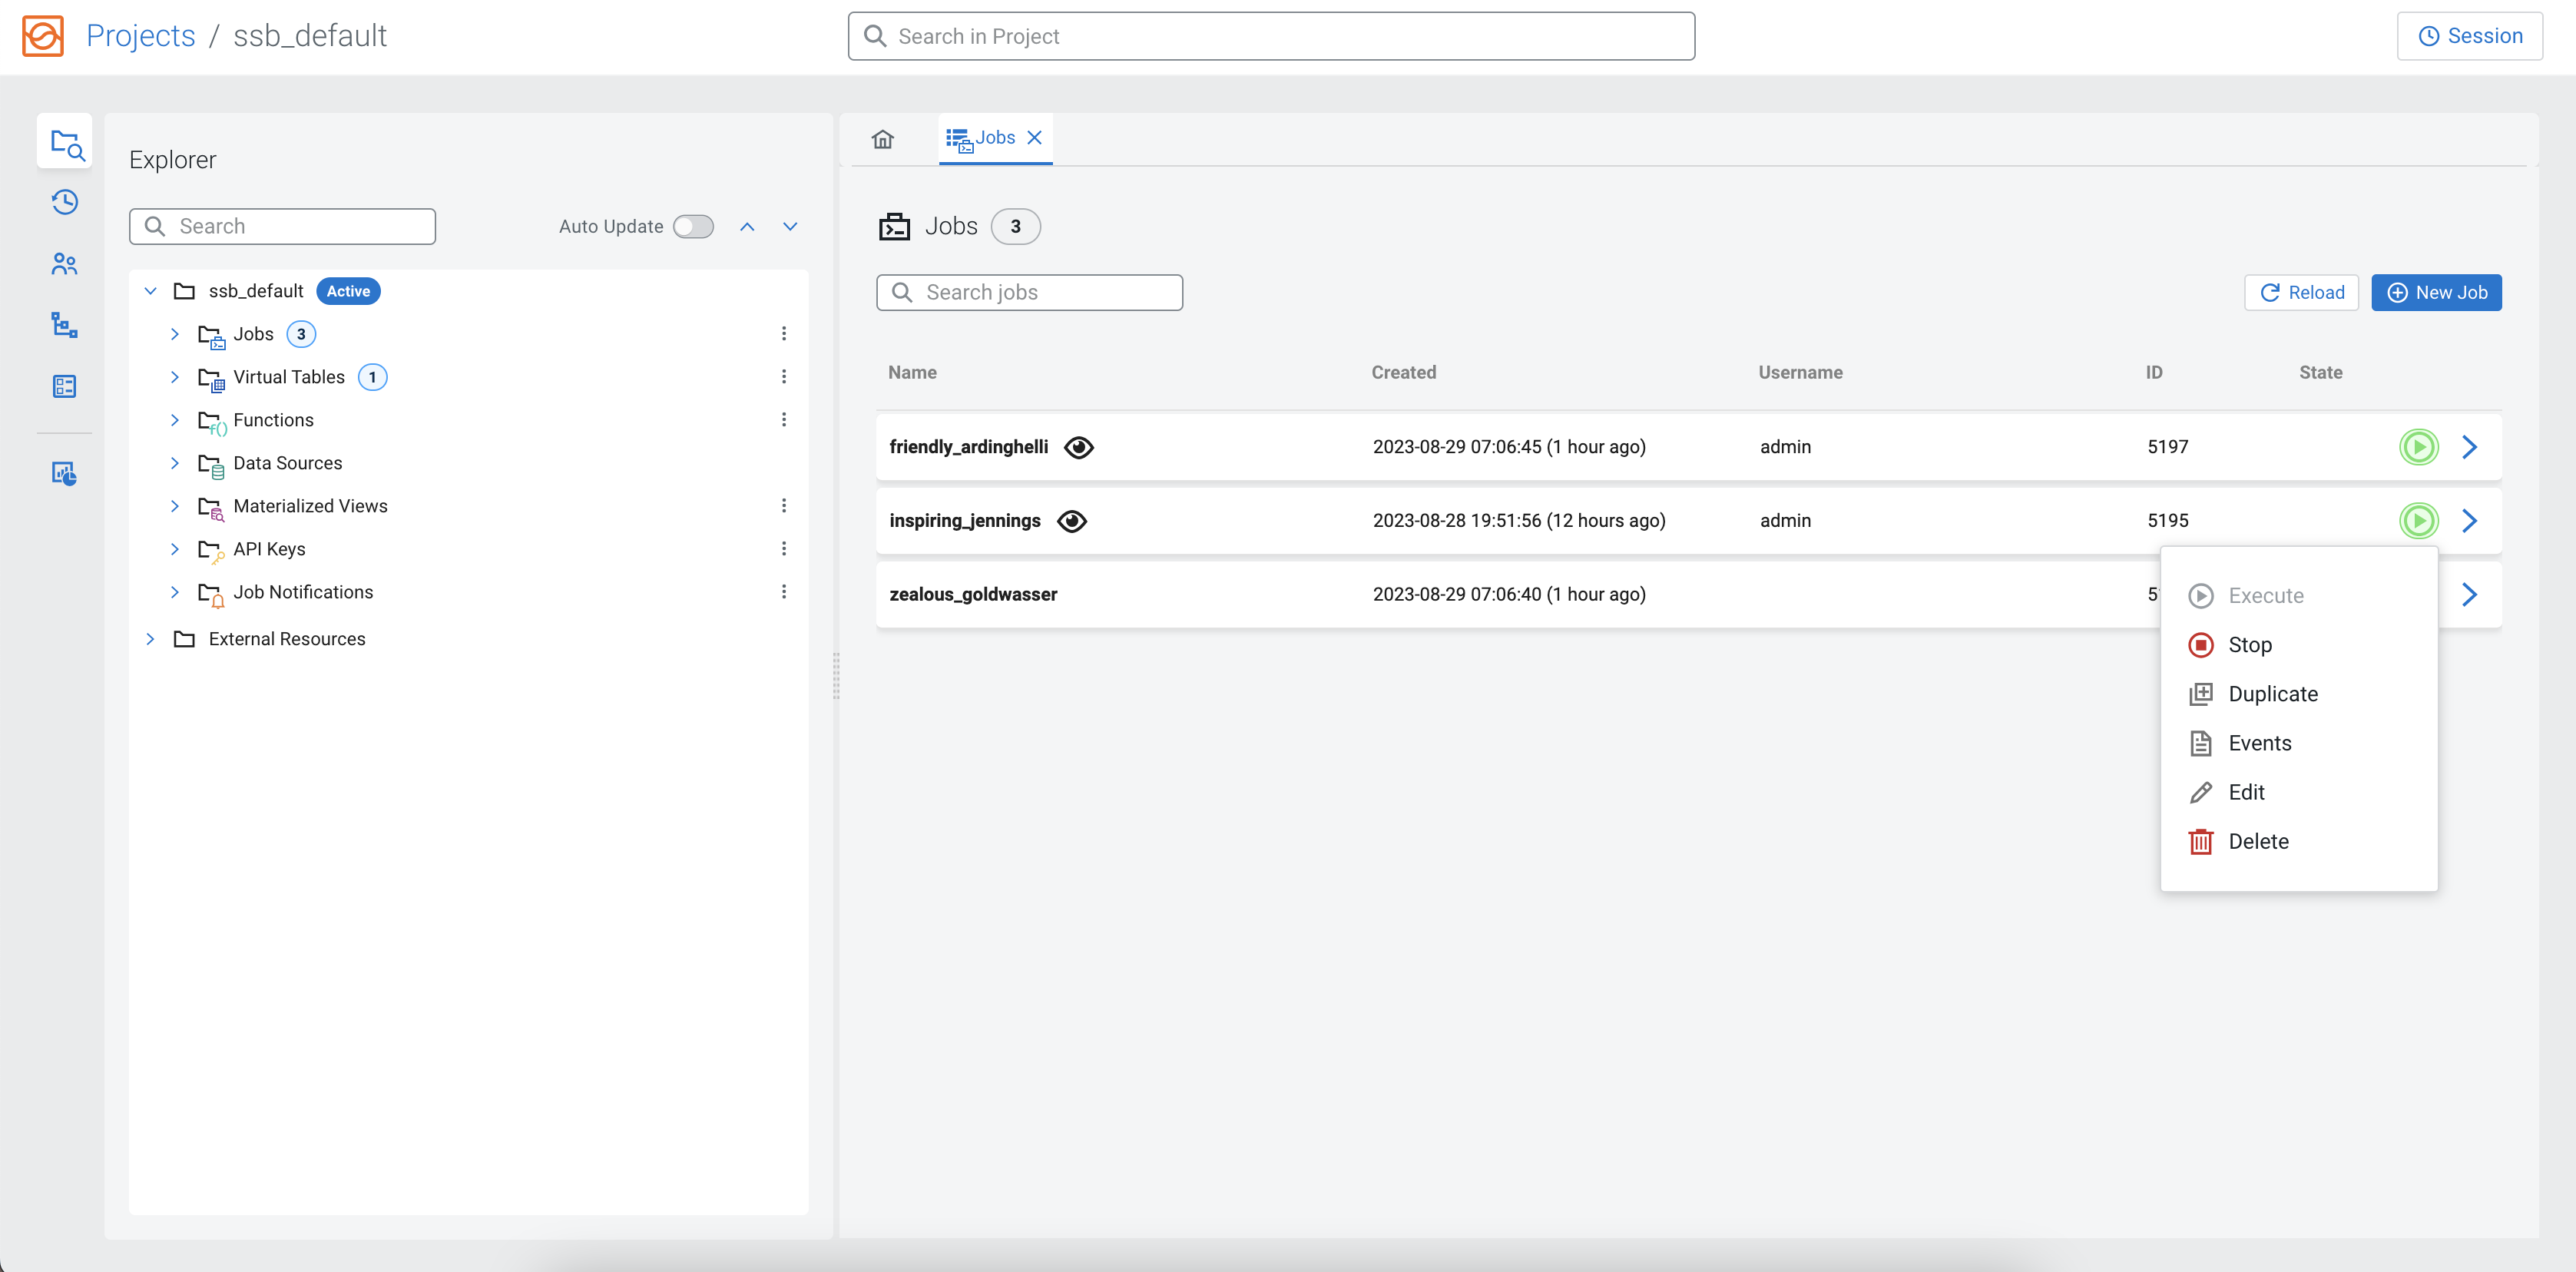The height and width of the screenshot is (1272, 2576).
Task: Toggle the Auto Update switch
Action: point(693,227)
